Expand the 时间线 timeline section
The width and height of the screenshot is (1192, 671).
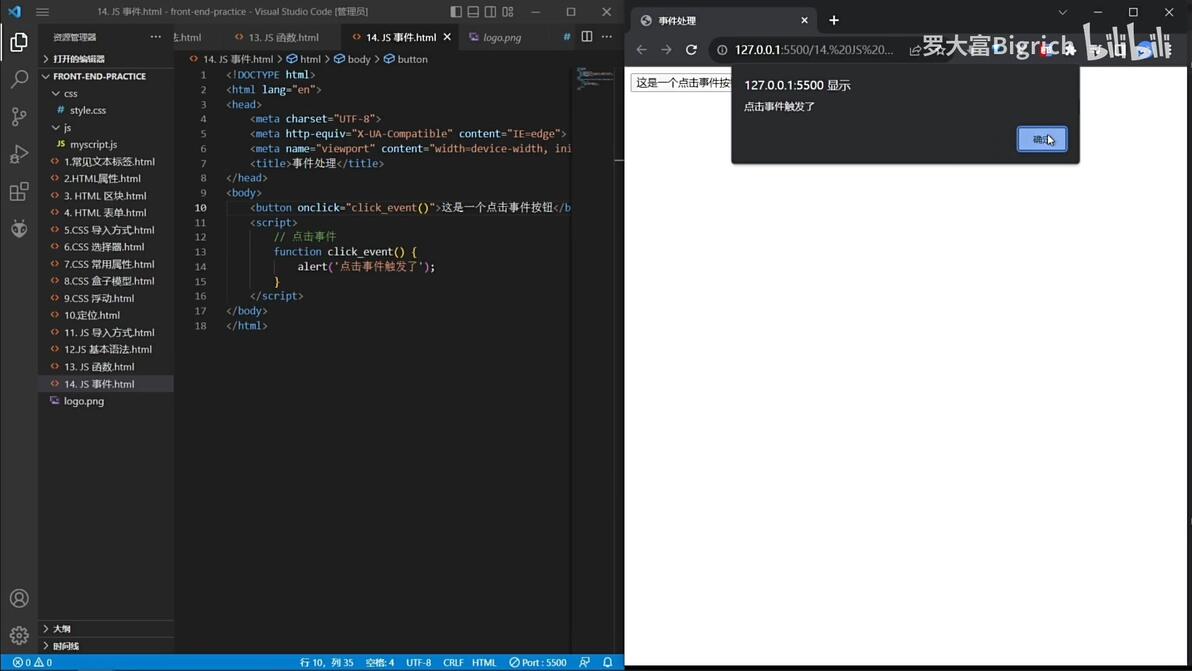point(65,646)
